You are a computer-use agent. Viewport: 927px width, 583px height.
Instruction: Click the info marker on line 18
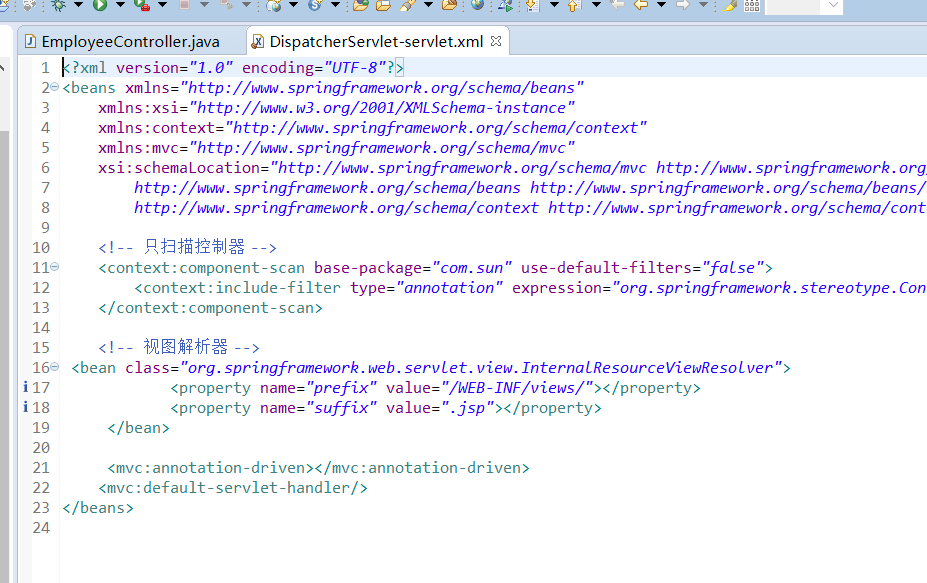(x=25, y=407)
